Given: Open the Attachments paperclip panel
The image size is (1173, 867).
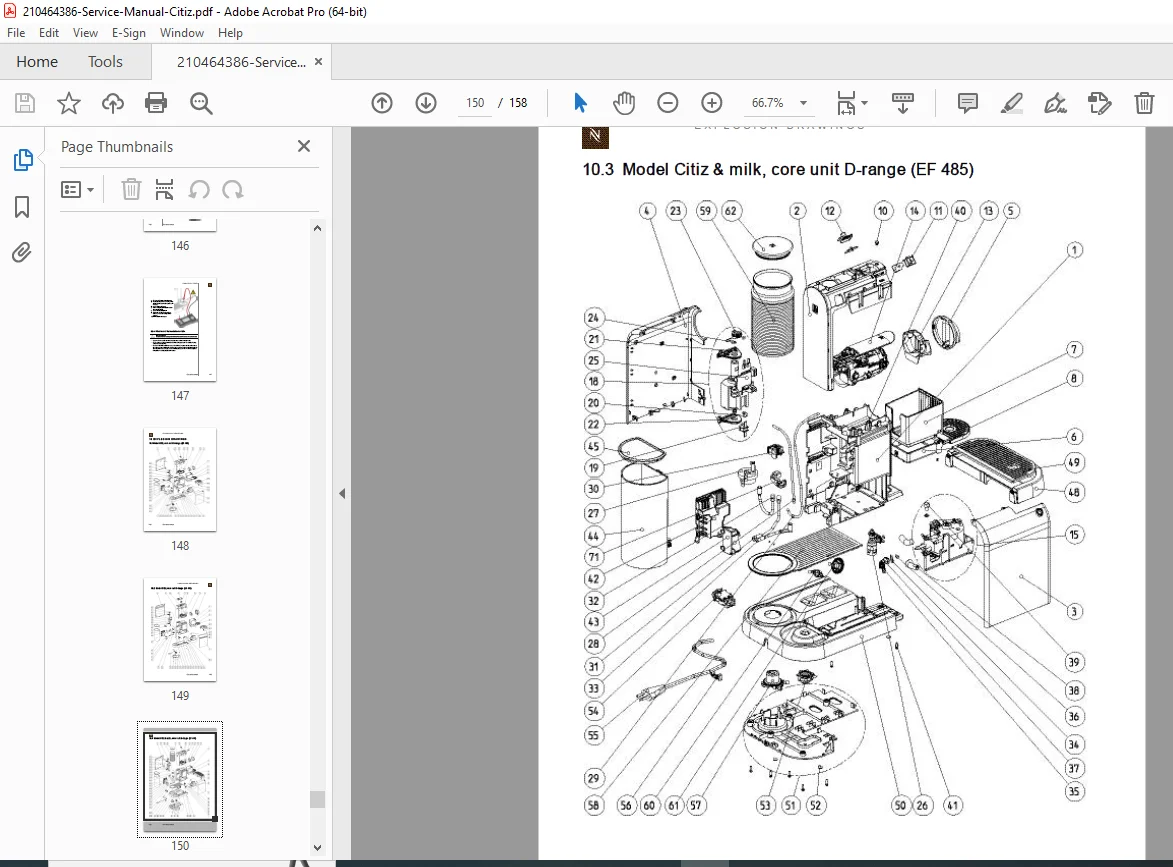Looking at the screenshot, I should (22, 253).
